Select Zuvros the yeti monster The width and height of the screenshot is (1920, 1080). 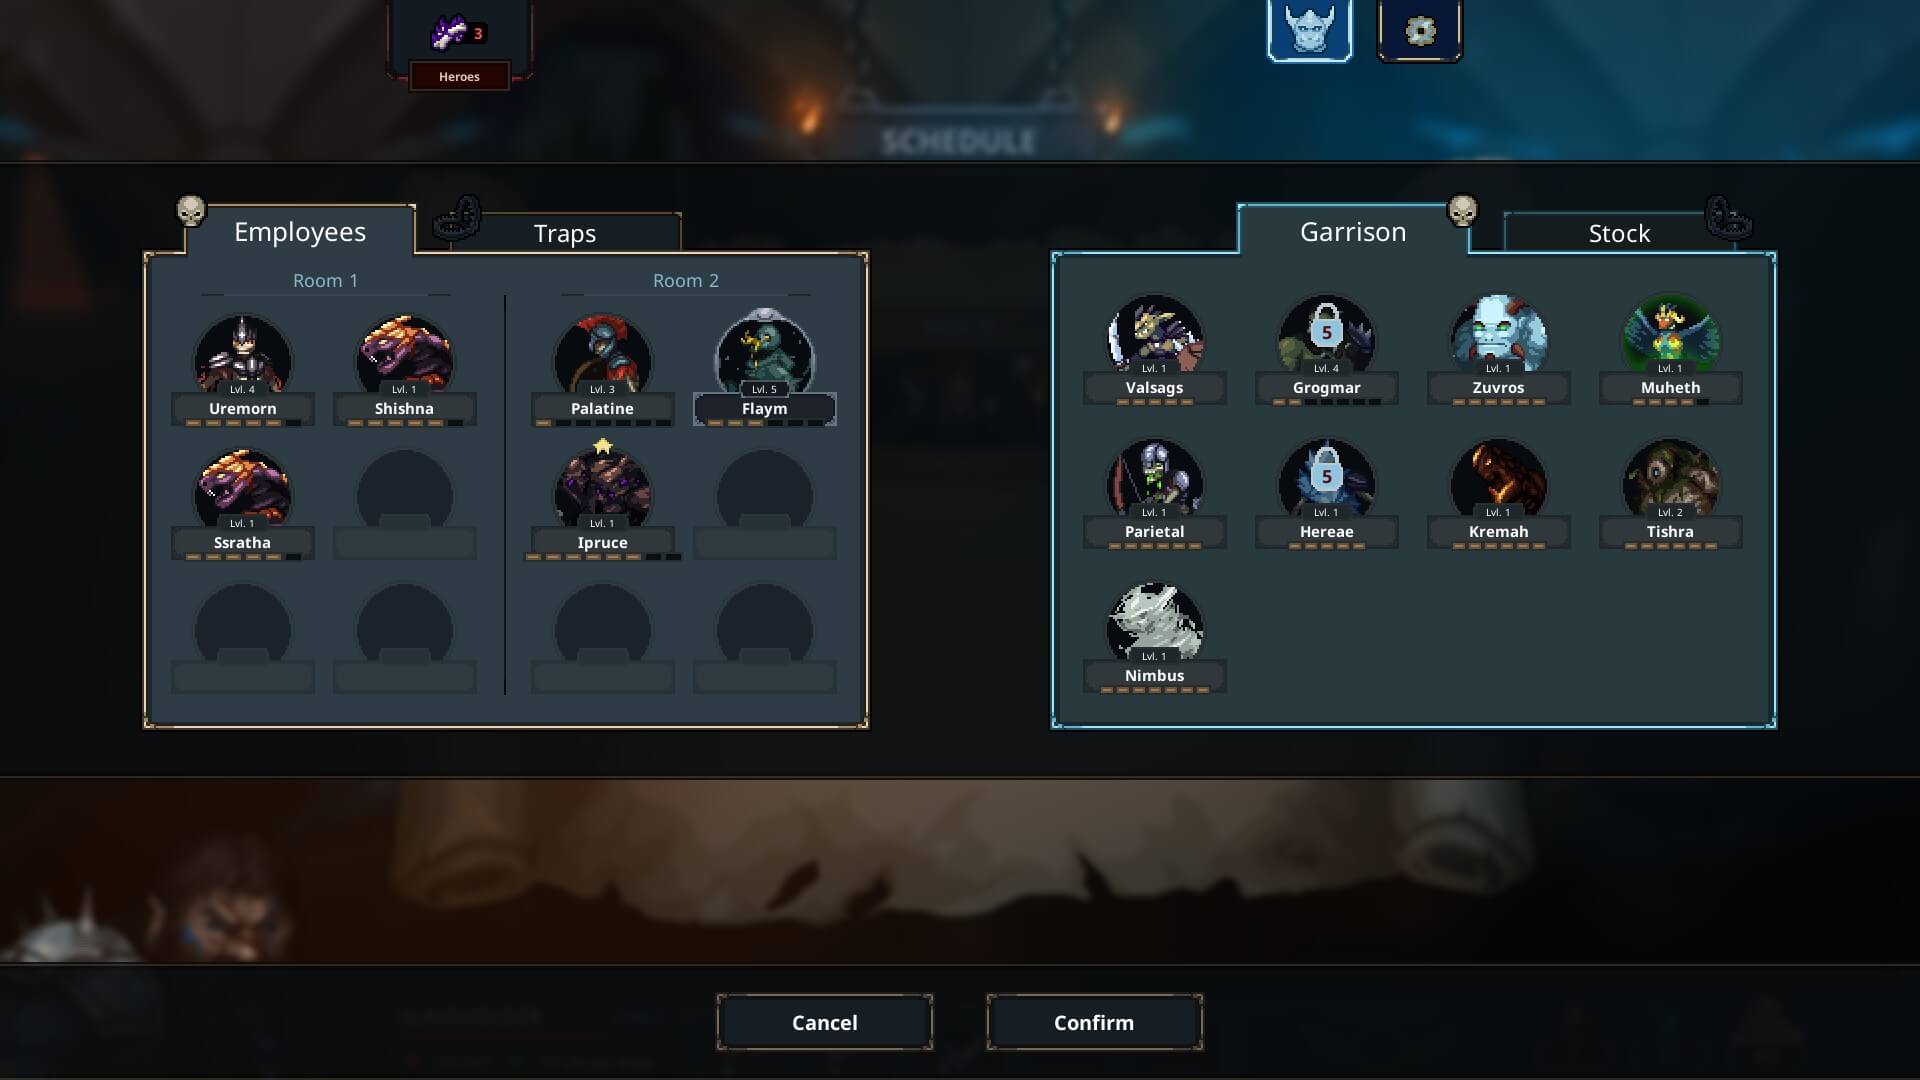[1499, 337]
